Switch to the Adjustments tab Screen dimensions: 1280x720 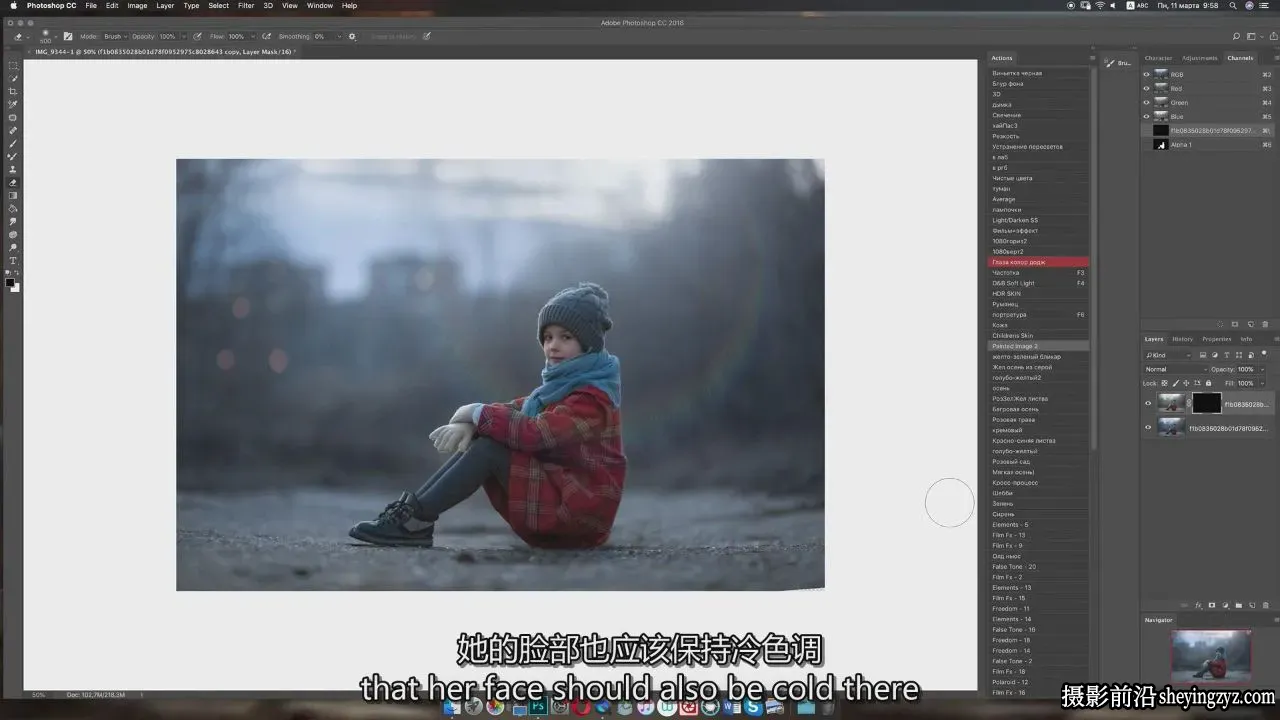pos(1201,58)
